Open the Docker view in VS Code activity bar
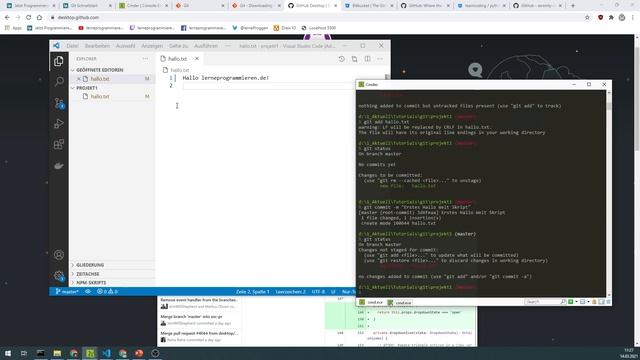Screen dimensions: 640x360 coord(59,165)
